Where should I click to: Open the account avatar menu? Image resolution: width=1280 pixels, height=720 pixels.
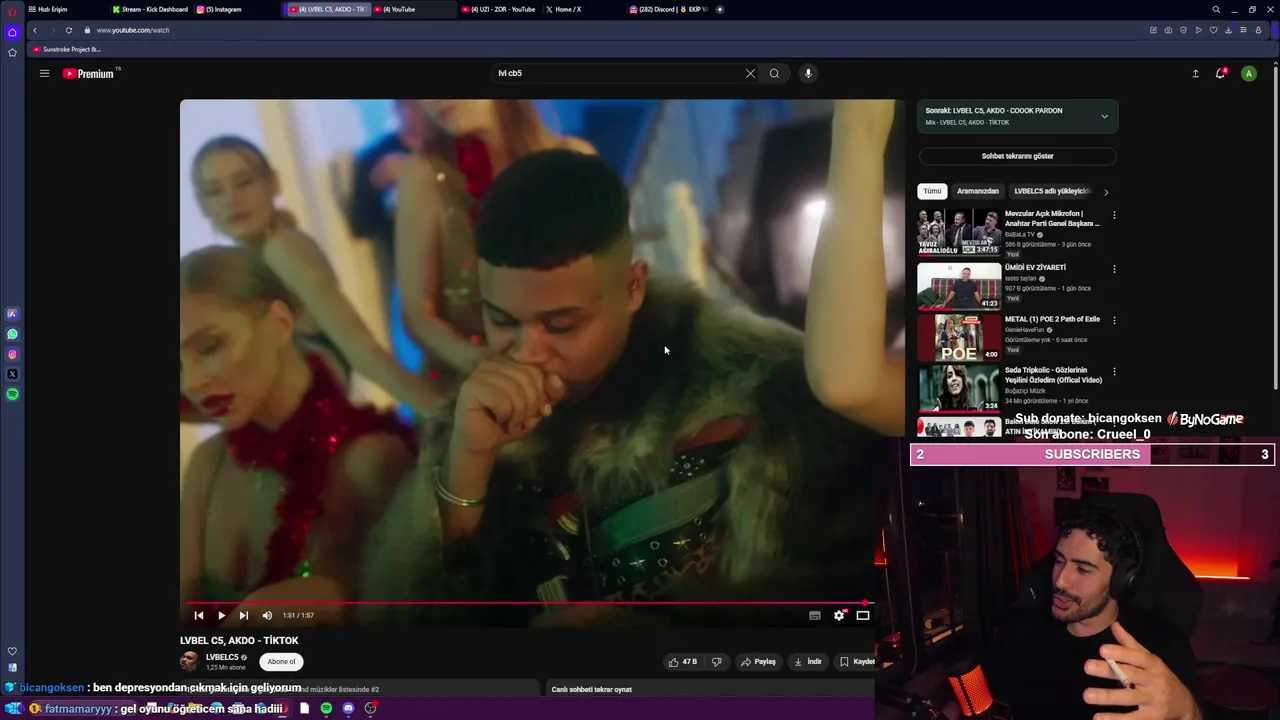[x=1248, y=73]
